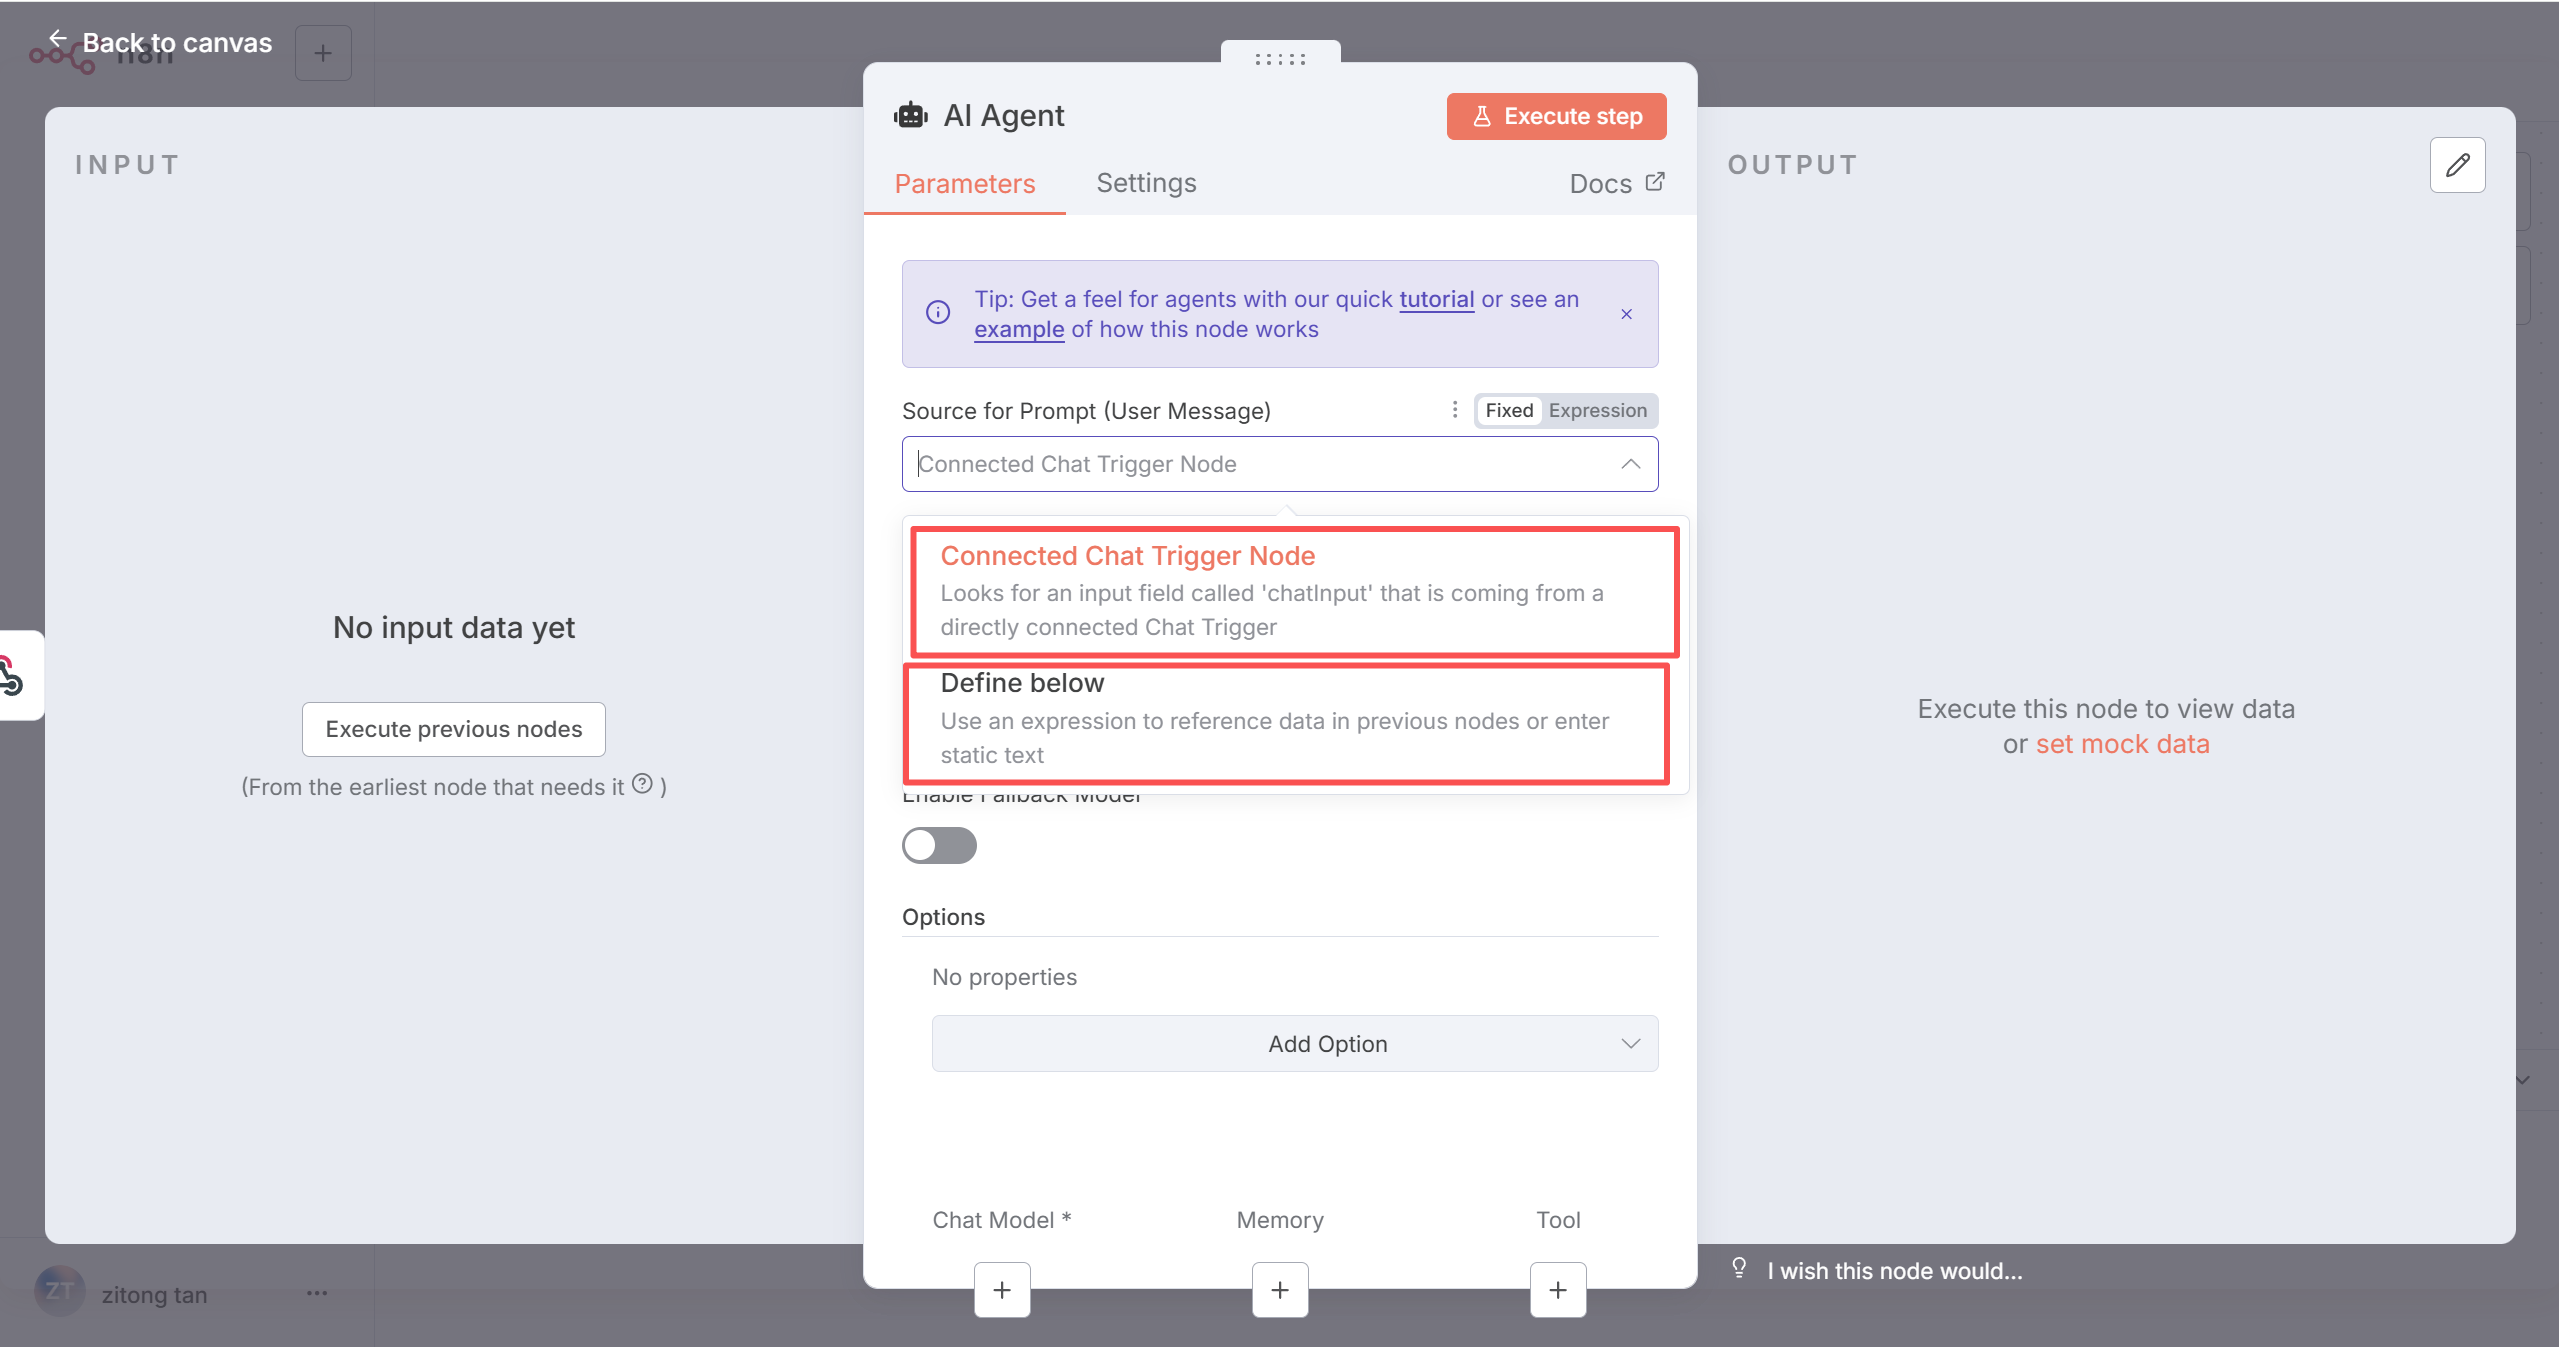The height and width of the screenshot is (1347, 2559).
Task: Click the Chat Model plus connector
Action: pos(1002,1290)
